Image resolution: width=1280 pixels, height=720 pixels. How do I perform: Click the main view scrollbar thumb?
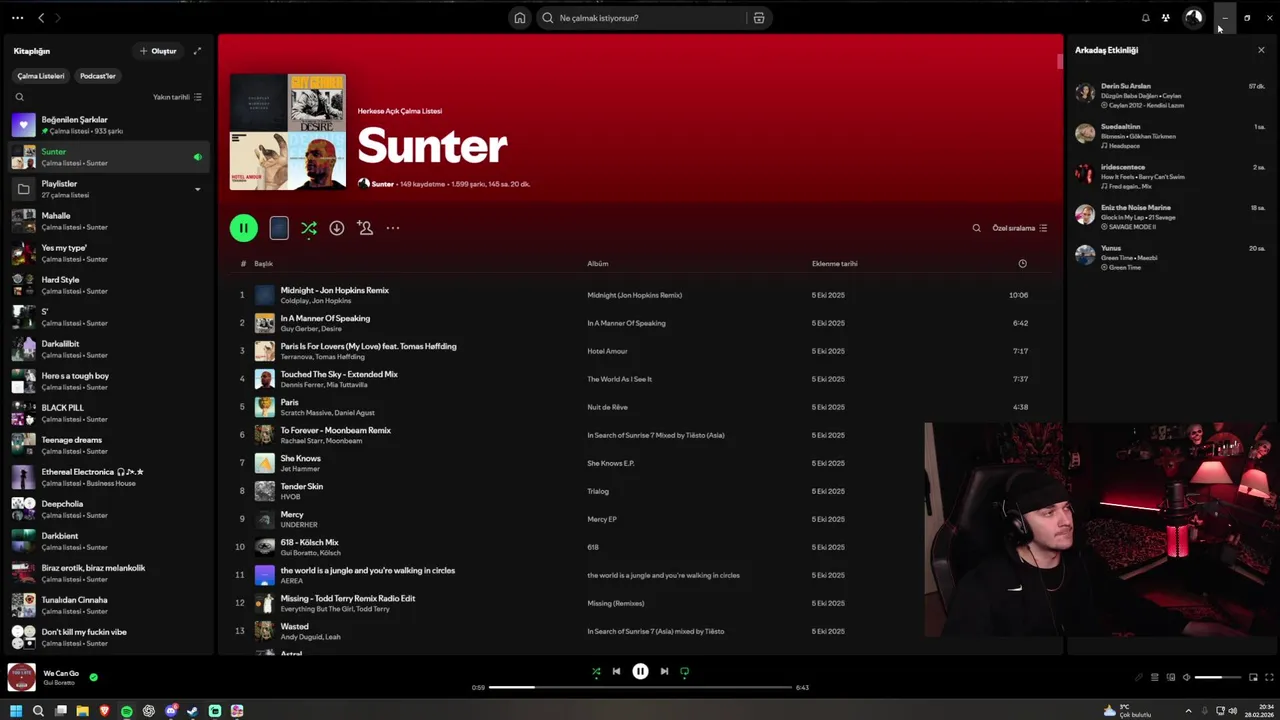[x=1060, y=62]
